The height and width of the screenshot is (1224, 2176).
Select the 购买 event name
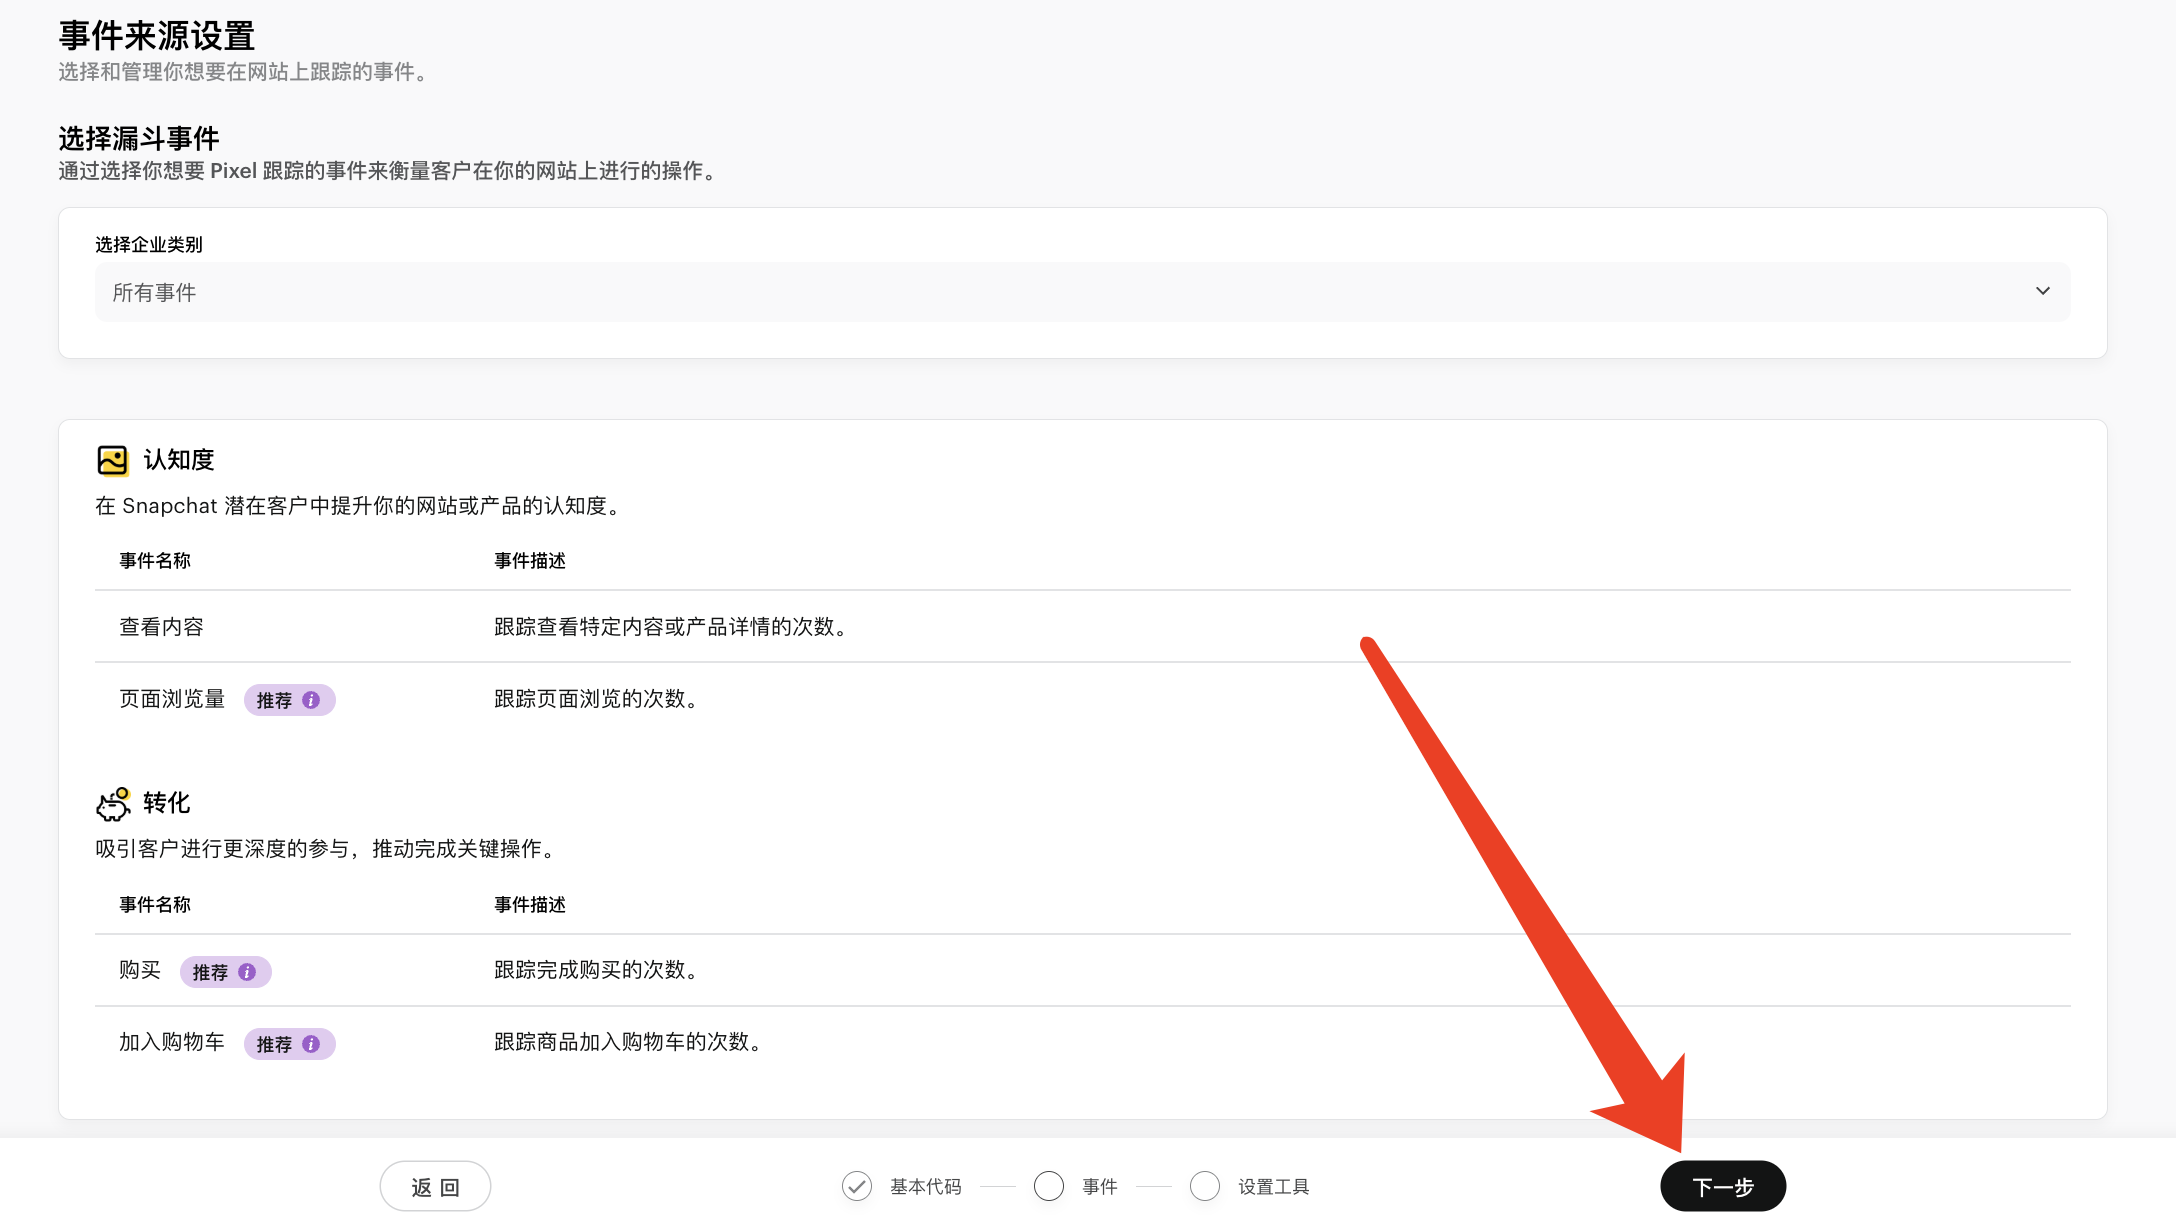[x=140, y=970]
